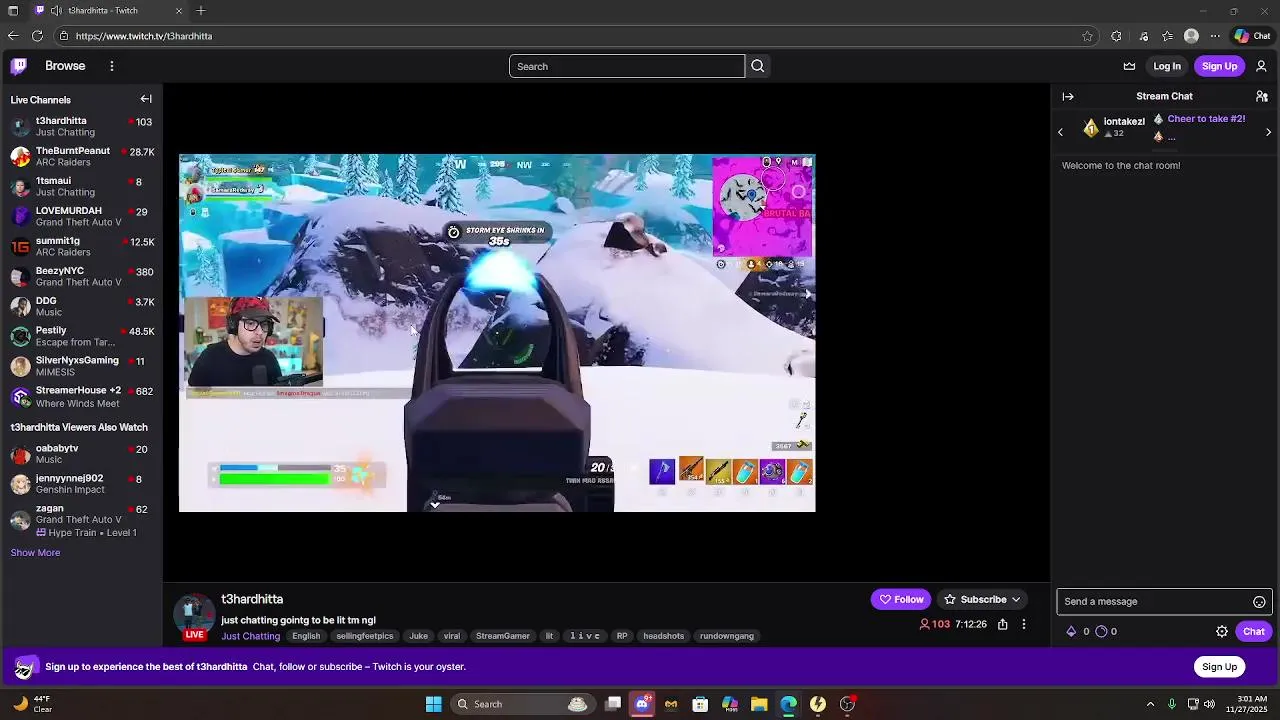Click the magnifier search button
1280x720 pixels.
(x=758, y=66)
